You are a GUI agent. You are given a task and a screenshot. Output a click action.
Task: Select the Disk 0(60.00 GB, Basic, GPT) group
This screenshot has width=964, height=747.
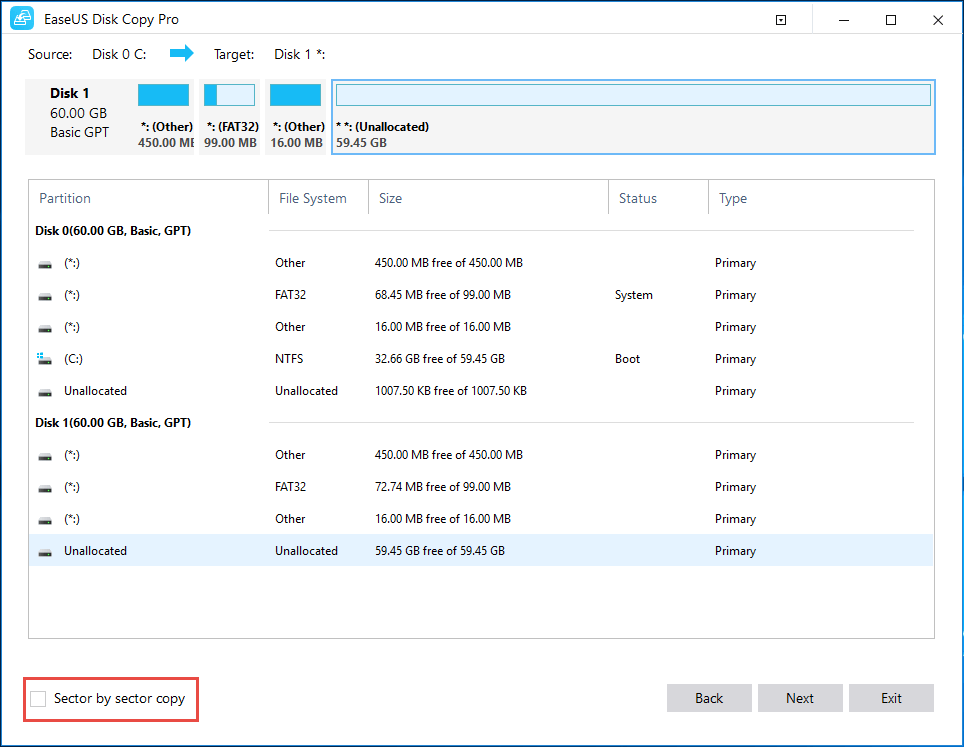point(113,231)
